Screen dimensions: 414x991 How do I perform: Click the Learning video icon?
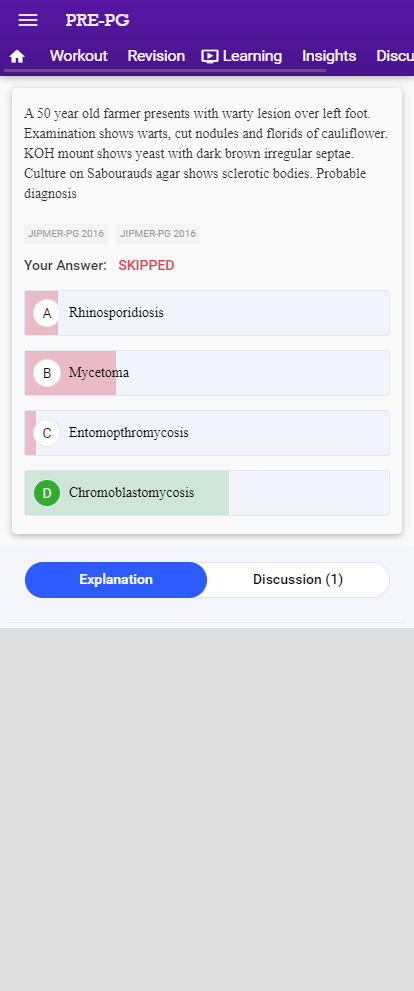tap(210, 56)
